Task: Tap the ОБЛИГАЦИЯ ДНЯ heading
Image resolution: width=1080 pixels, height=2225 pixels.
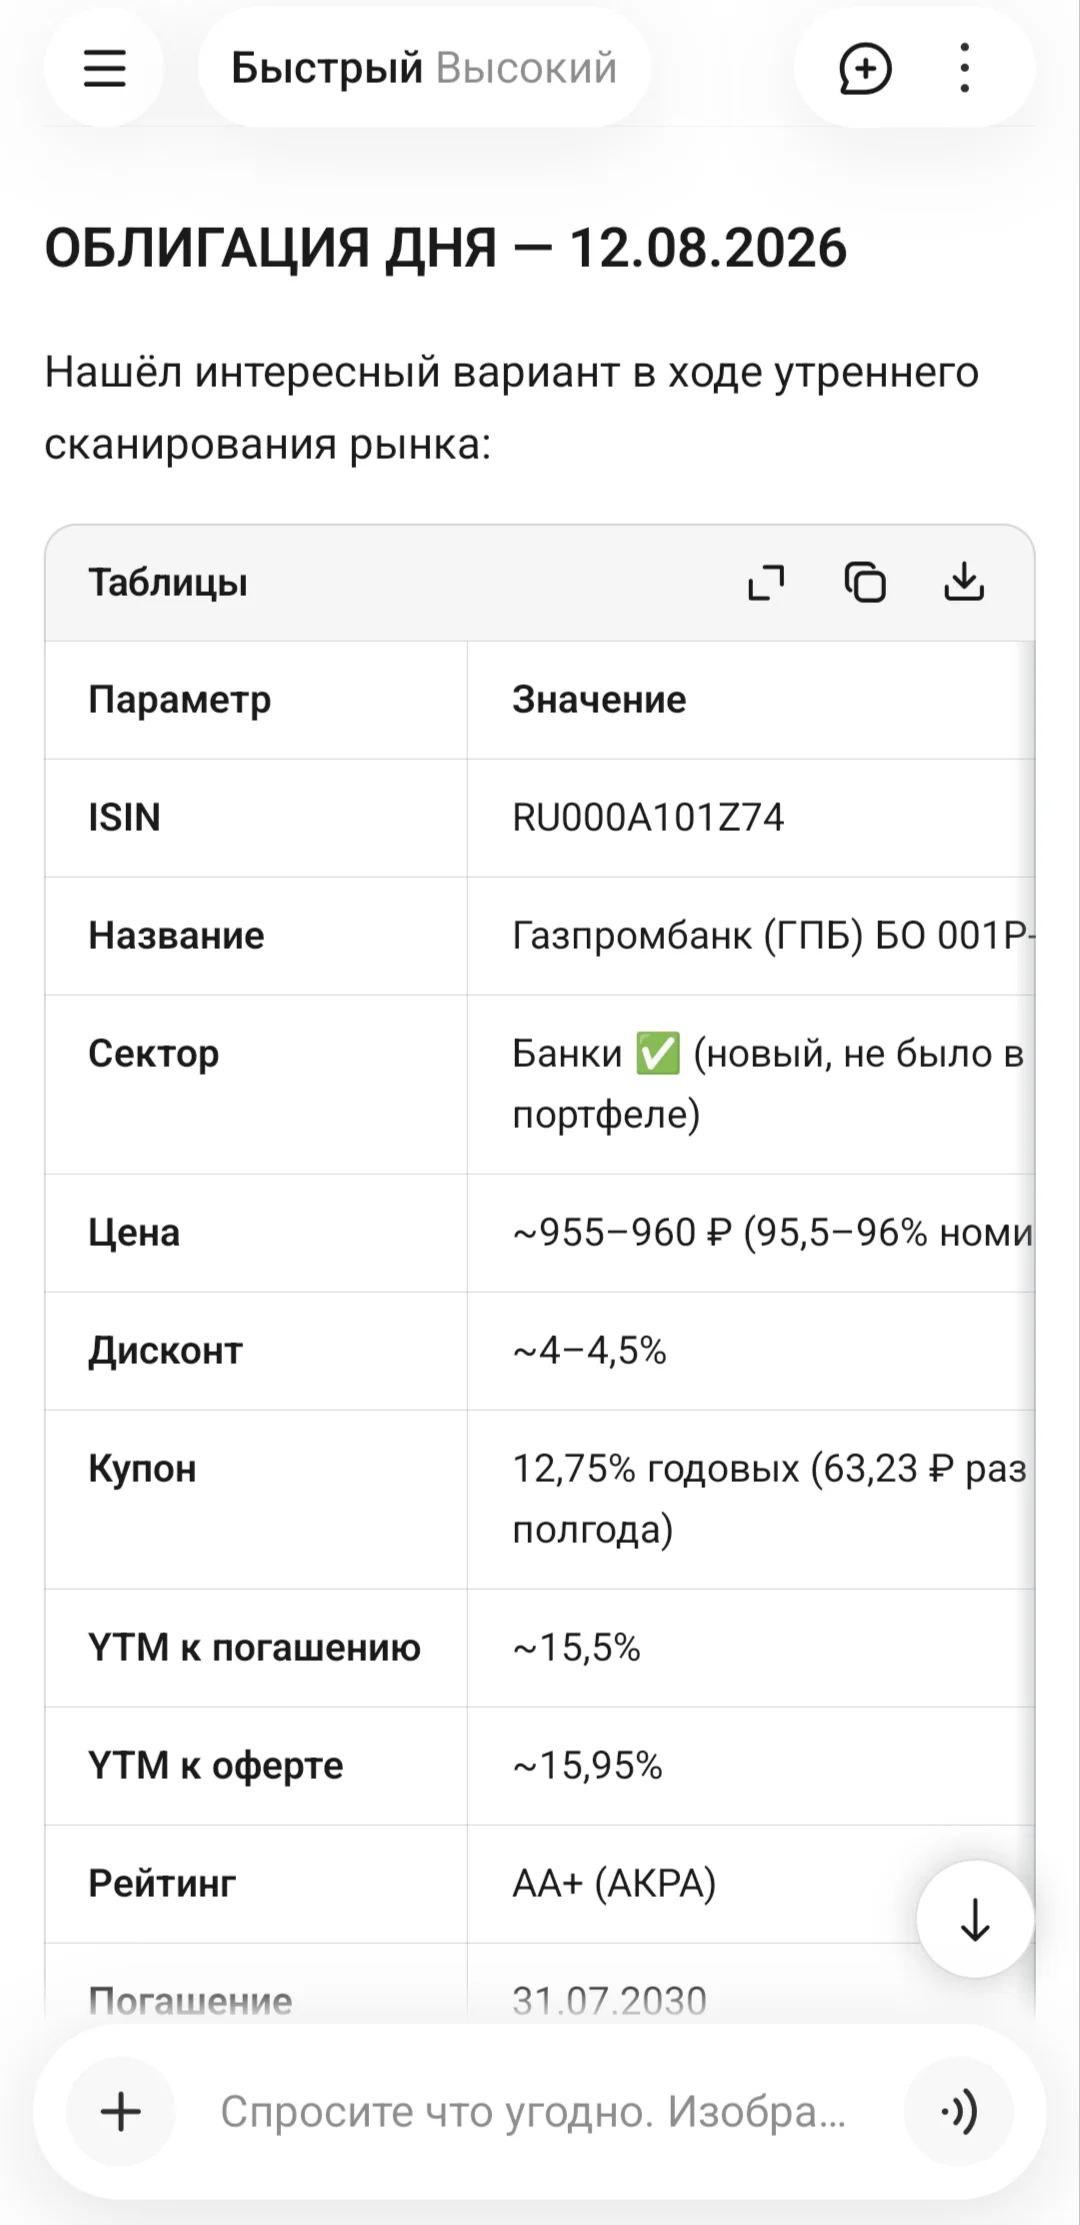Action: 445,247
